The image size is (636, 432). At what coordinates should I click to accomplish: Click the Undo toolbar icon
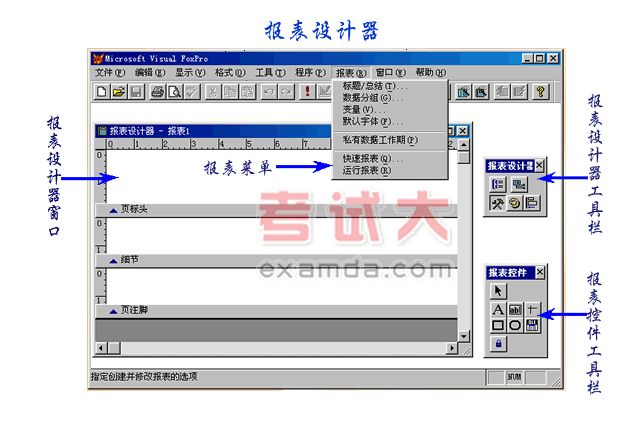pyautogui.click(x=269, y=92)
